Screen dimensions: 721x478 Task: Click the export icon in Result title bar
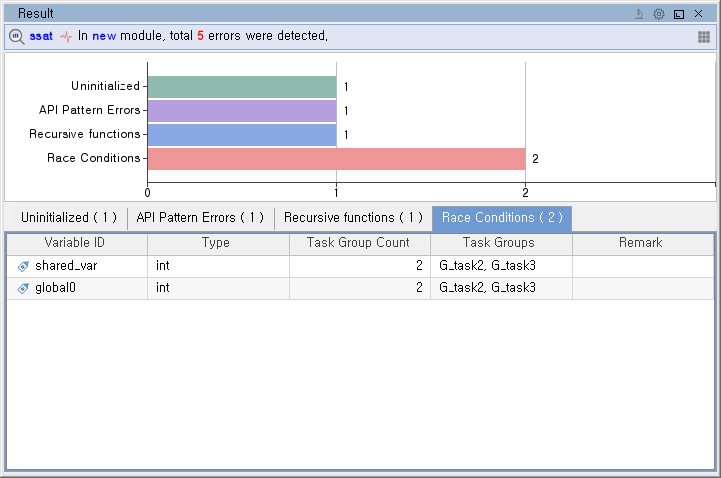pos(639,14)
